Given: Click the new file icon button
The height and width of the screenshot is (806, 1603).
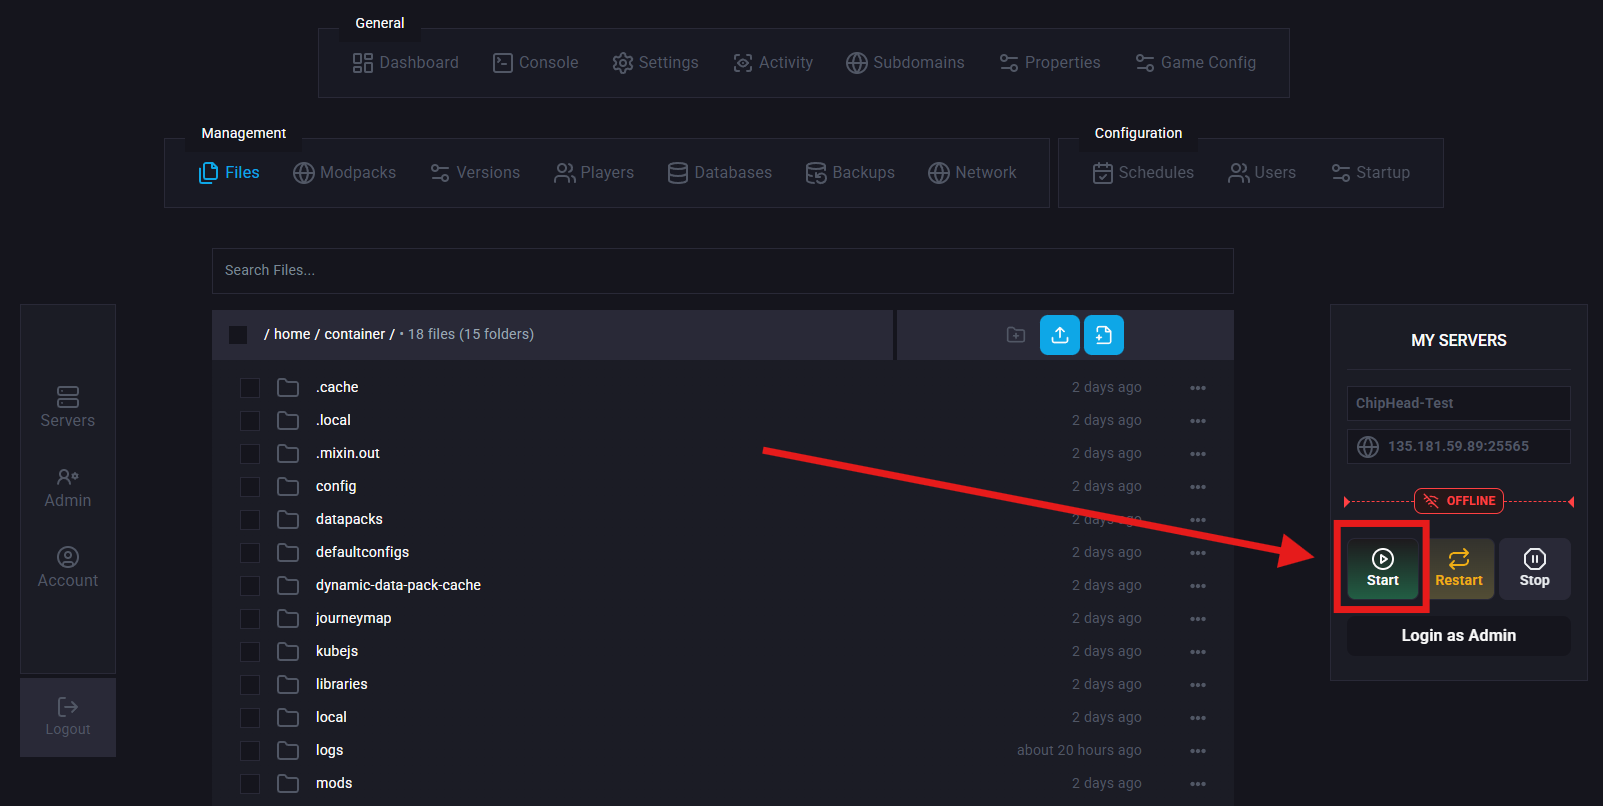Looking at the screenshot, I should tap(1104, 335).
